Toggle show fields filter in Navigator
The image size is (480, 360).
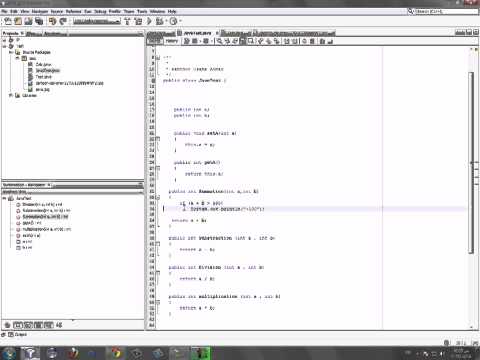pyautogui.click(x=18, y=325)
